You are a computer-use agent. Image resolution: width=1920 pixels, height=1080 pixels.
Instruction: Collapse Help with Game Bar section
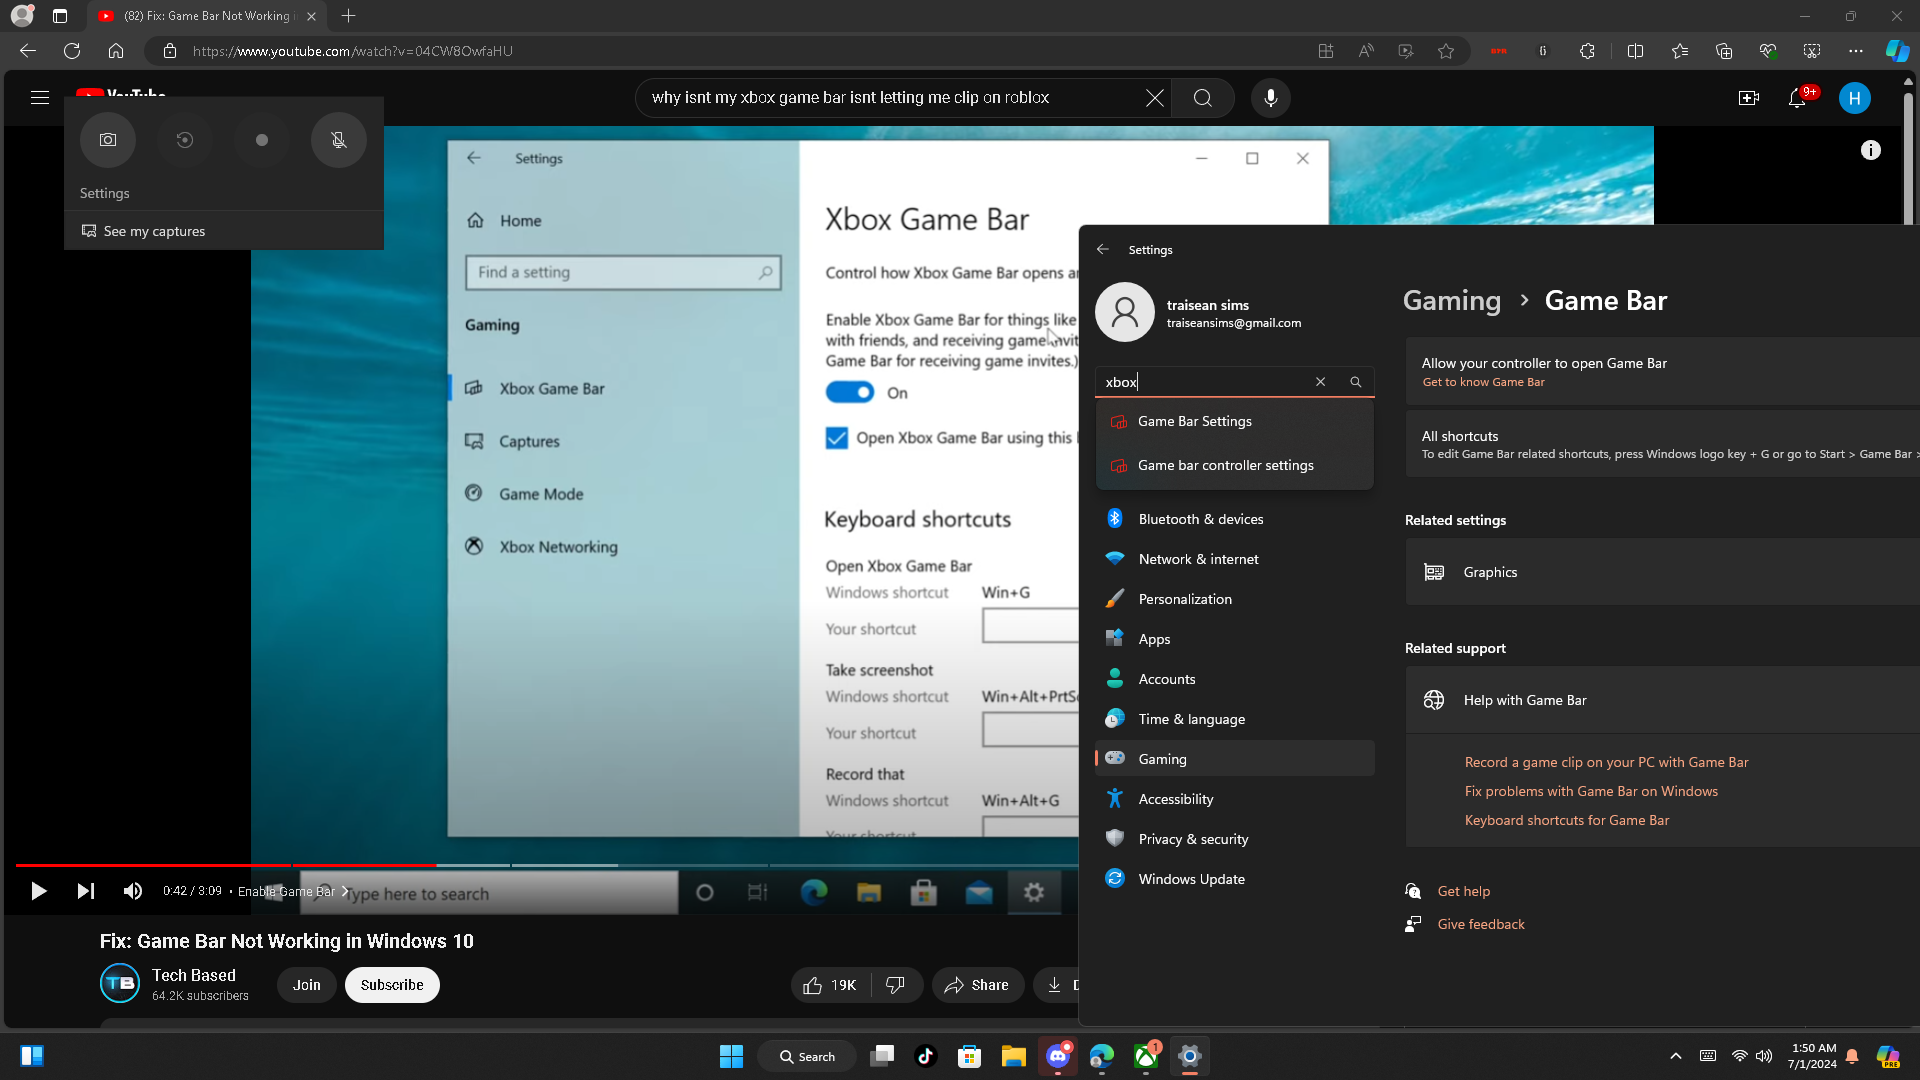coord(1663,700)
